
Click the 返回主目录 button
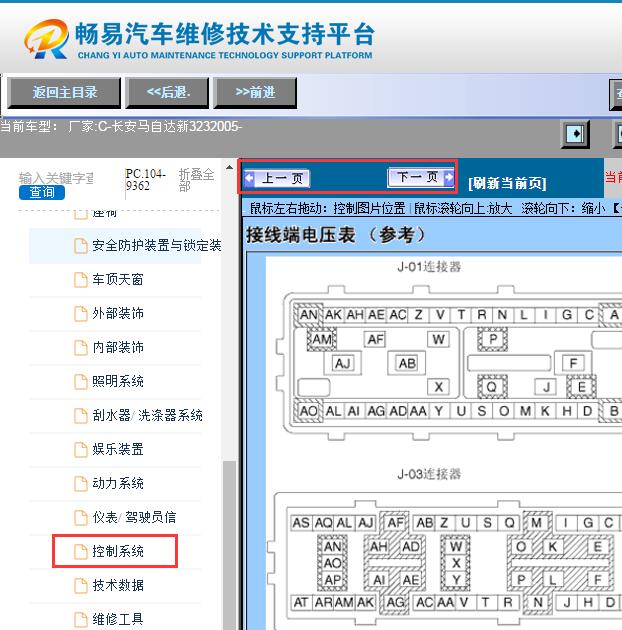click(64, 93)
